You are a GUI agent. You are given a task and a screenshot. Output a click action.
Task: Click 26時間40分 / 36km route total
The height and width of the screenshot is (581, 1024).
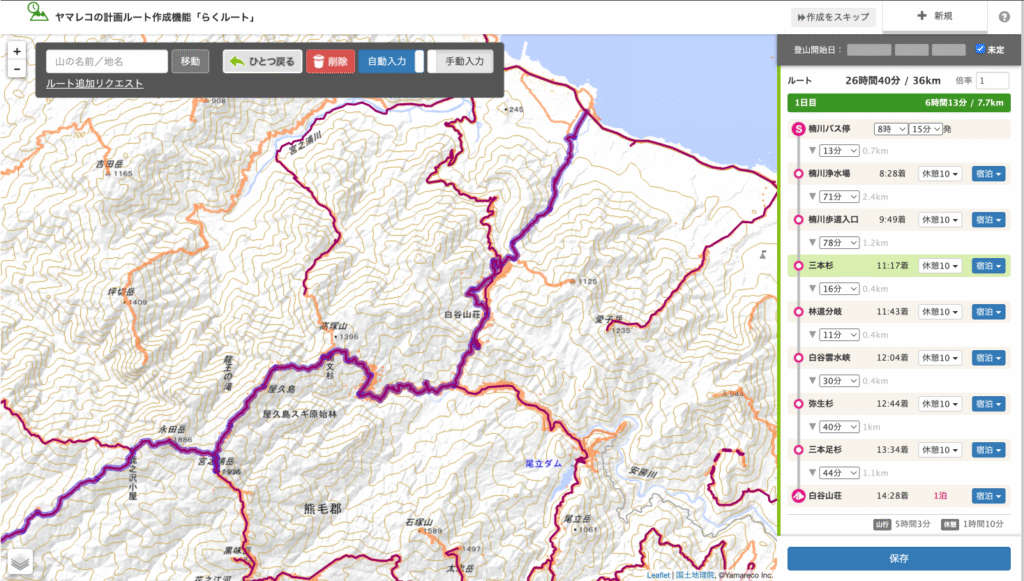[893, 80]
